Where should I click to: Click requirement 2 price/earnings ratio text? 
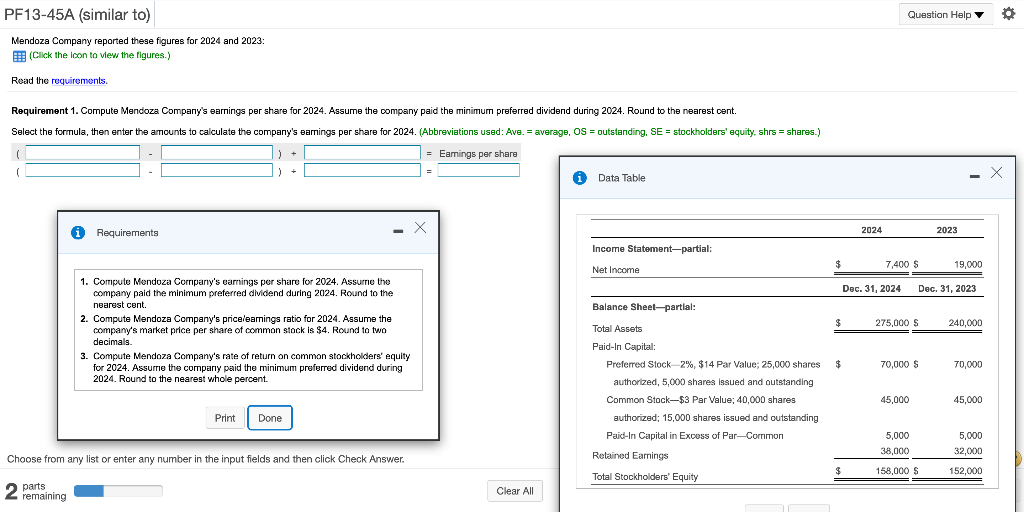point(242,330)
